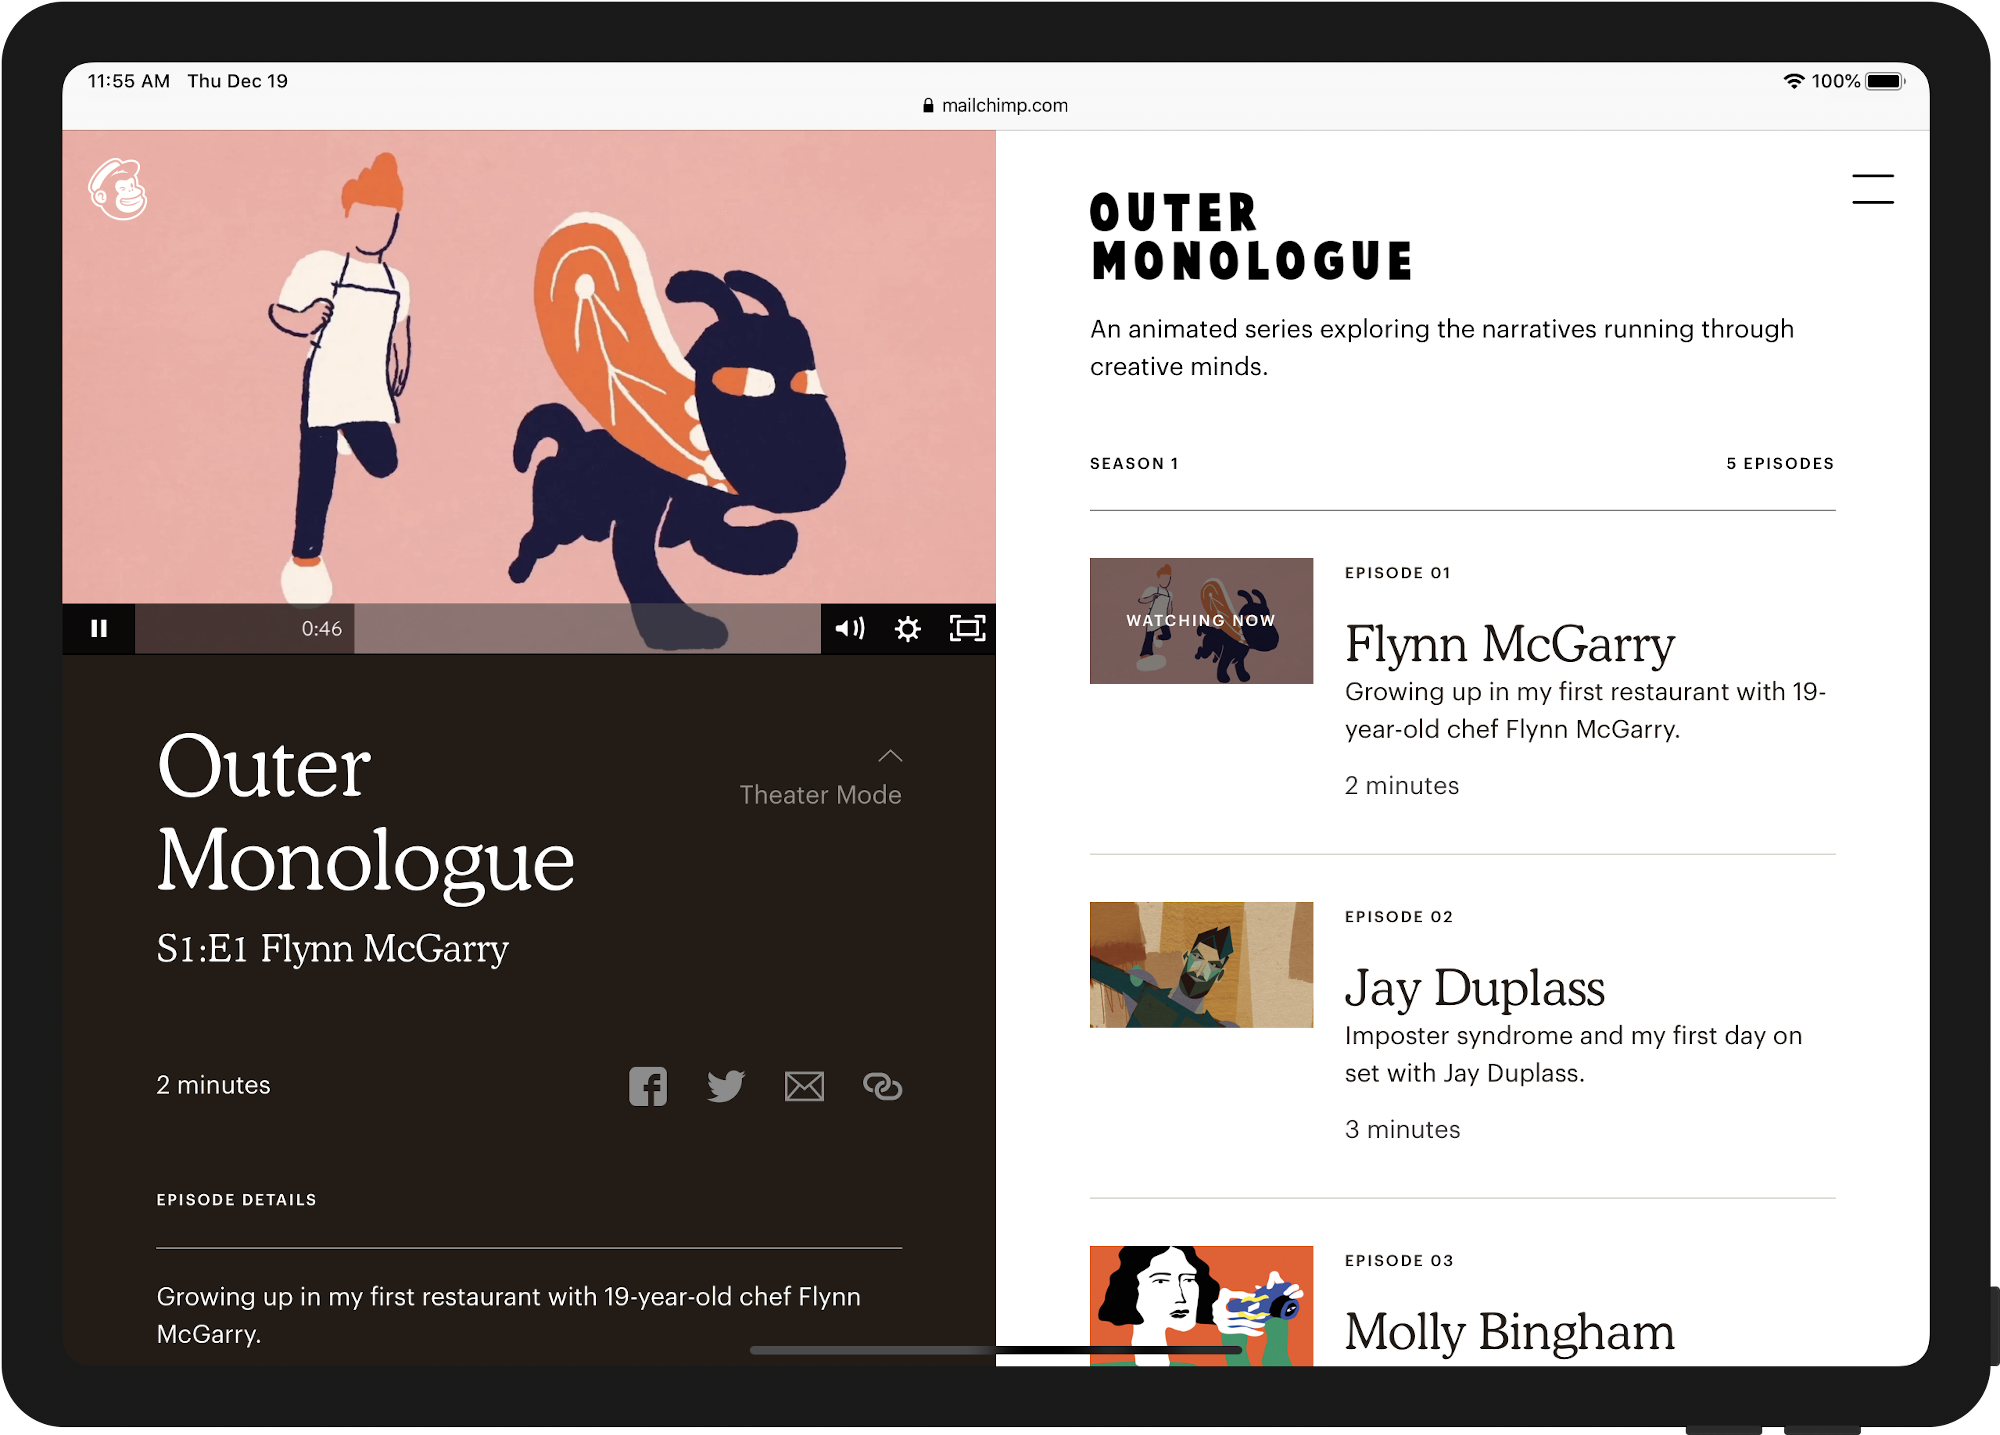Toggle Theater Mode
2000x1435 pixels.
tap(820, 795)
